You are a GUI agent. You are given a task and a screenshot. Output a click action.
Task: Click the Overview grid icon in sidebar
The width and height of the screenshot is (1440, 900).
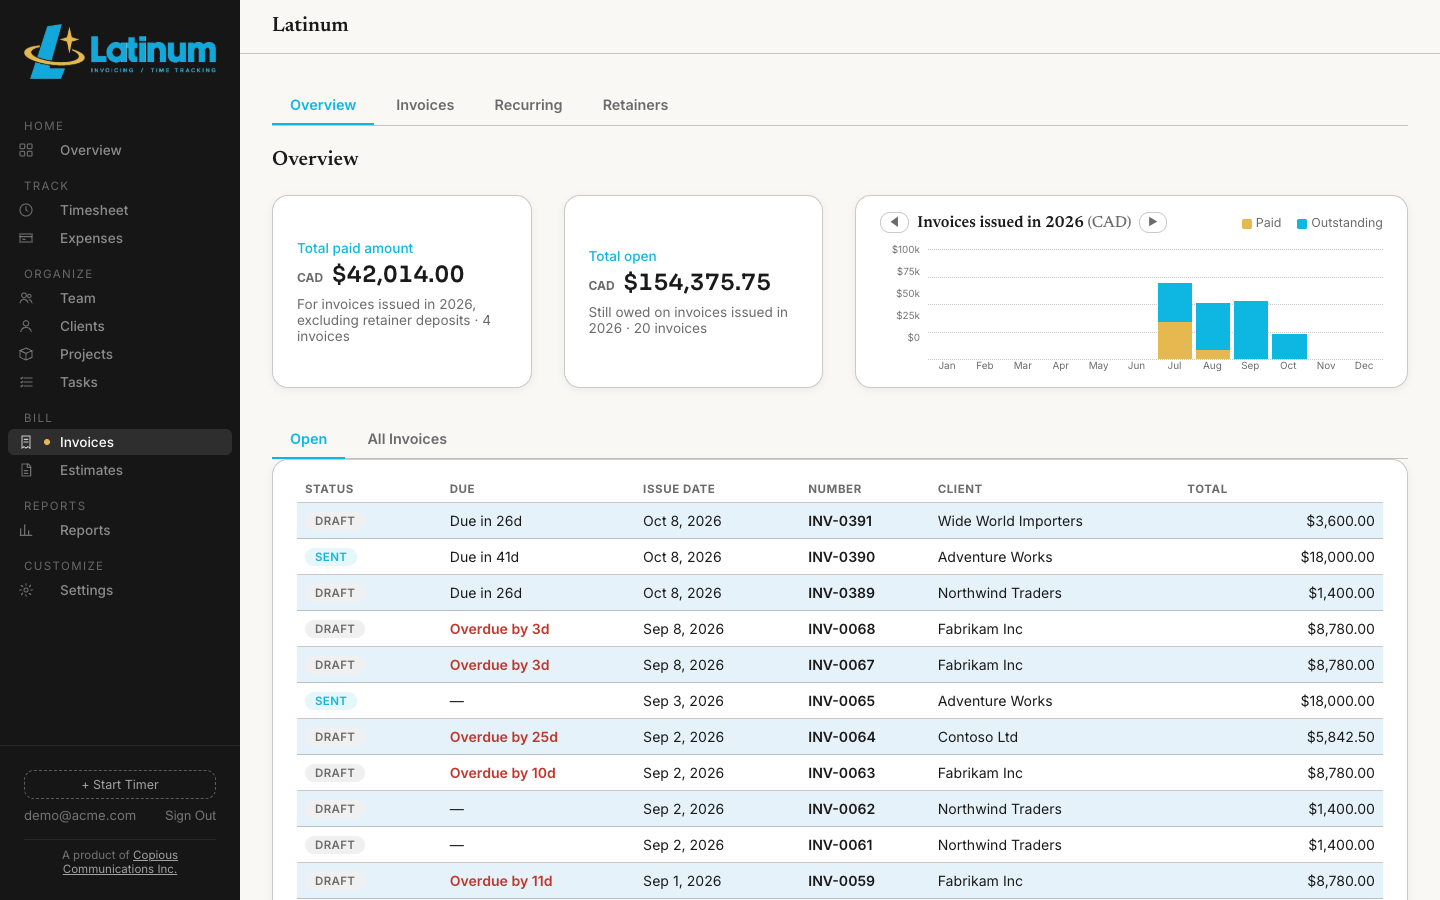click(26, 150)
